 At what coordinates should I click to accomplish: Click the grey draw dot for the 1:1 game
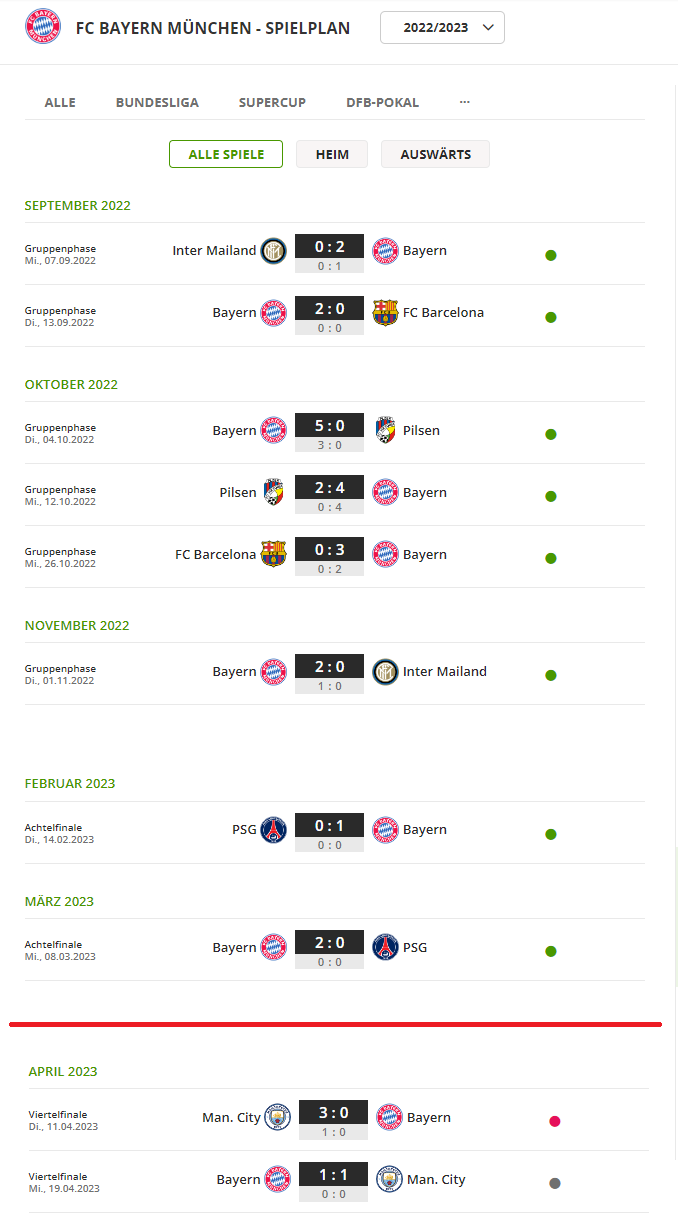click(555, 1183)
